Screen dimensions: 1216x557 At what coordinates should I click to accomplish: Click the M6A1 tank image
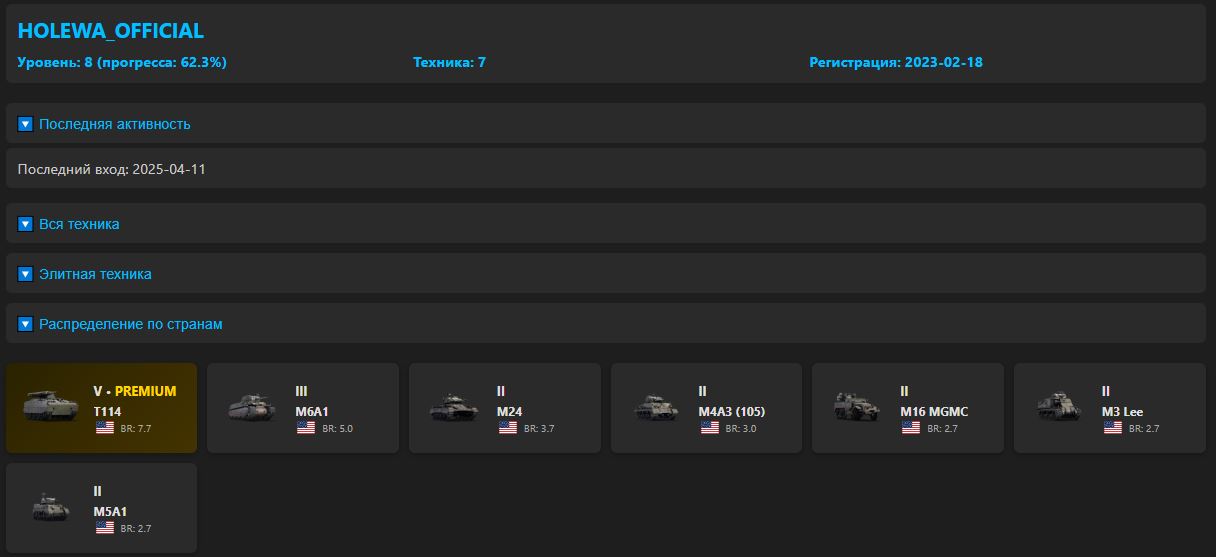coord(252,407)
